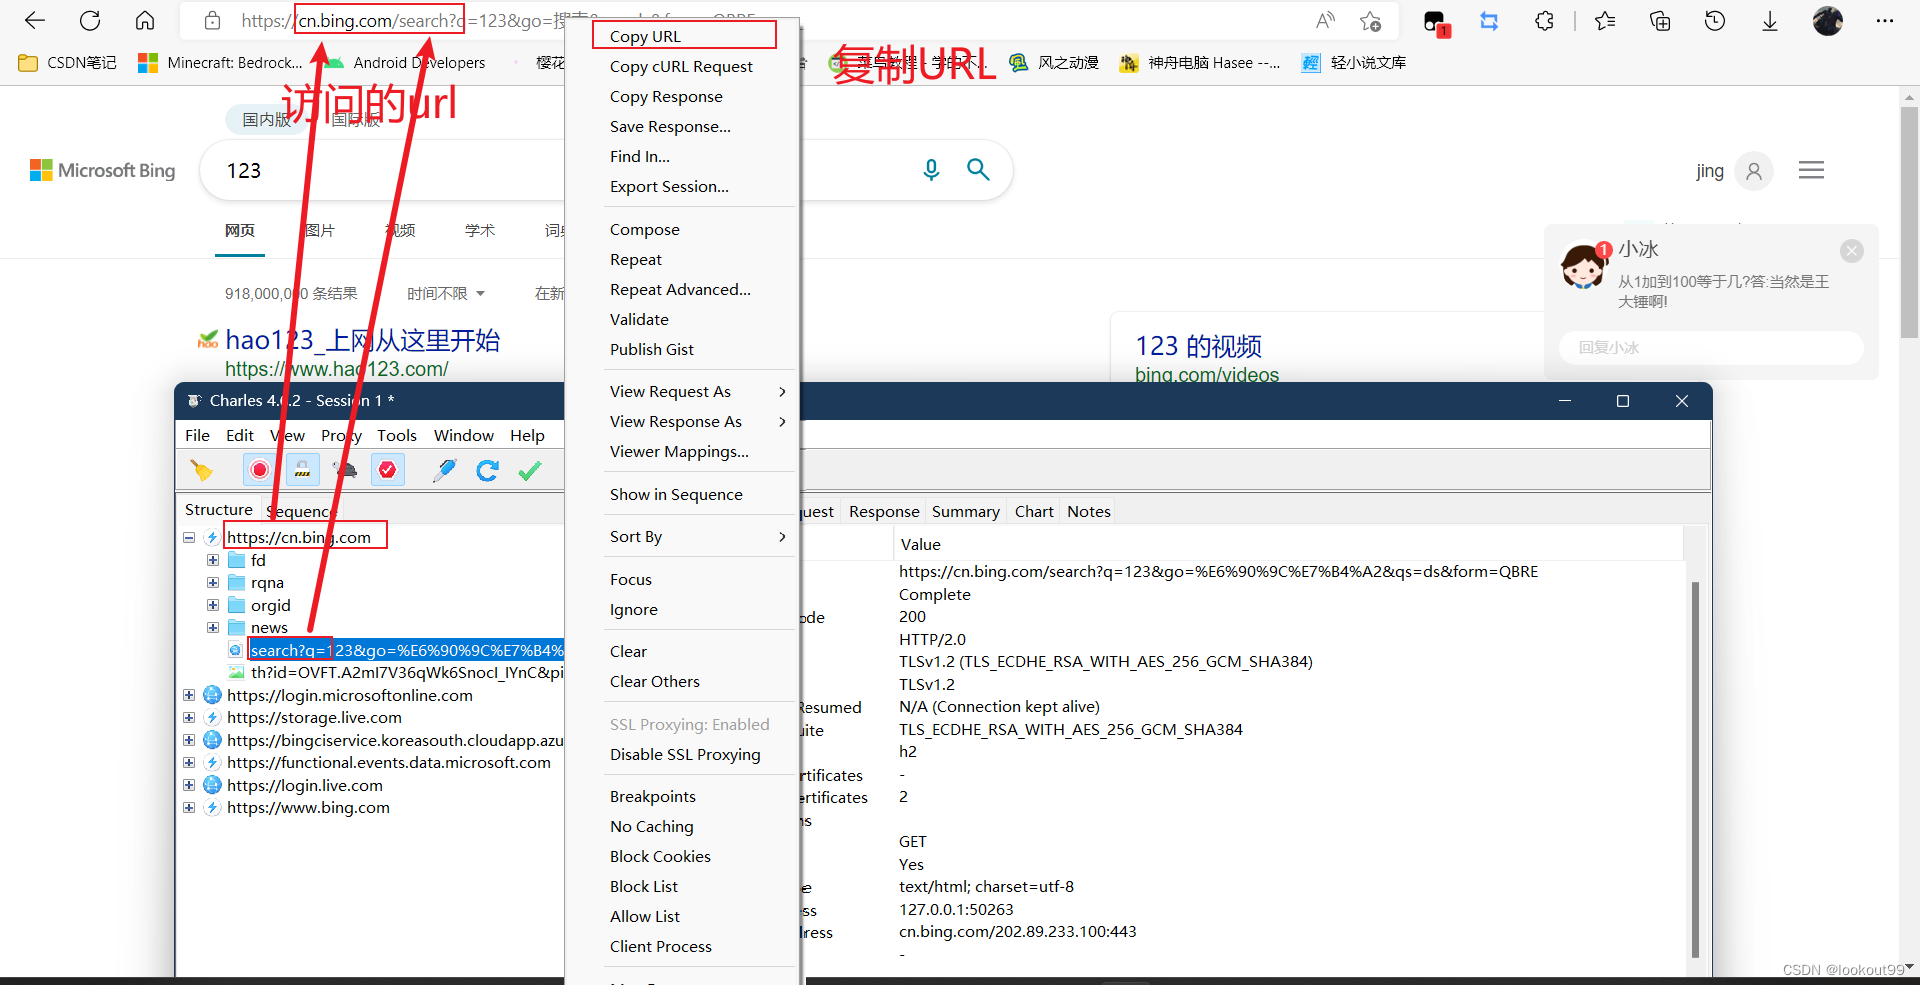Select the 学术 Bing search tab
This screenshot has height=985, width=1920.
coord(480,230)
